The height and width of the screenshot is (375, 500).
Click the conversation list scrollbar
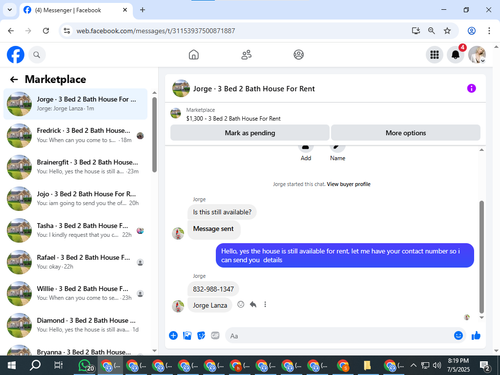coord(154,135)
